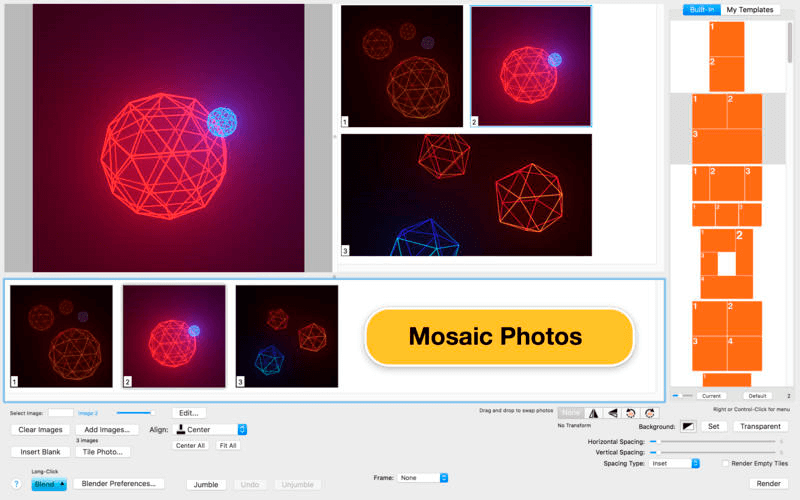Viewport: 800px width, 500px height.
Task: Choose the four-tile grid layout template
Action: [x=727, y=336]
